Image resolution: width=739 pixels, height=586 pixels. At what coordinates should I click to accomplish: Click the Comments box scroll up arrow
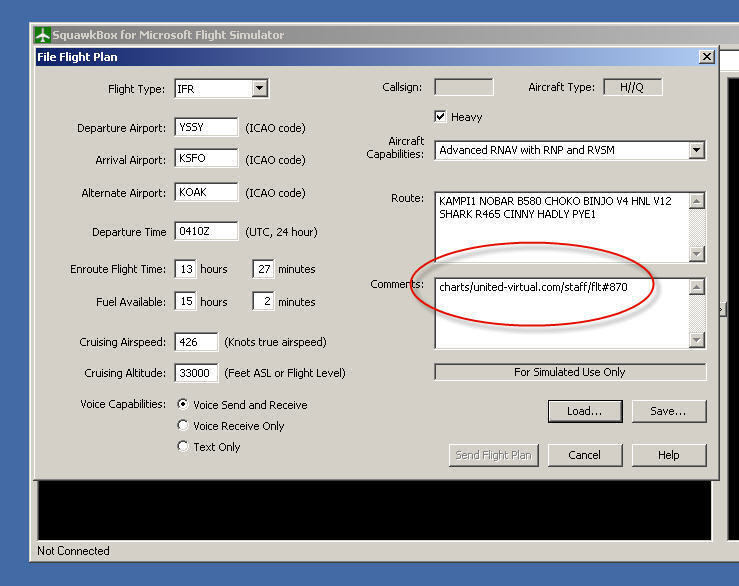coord(697,287)
